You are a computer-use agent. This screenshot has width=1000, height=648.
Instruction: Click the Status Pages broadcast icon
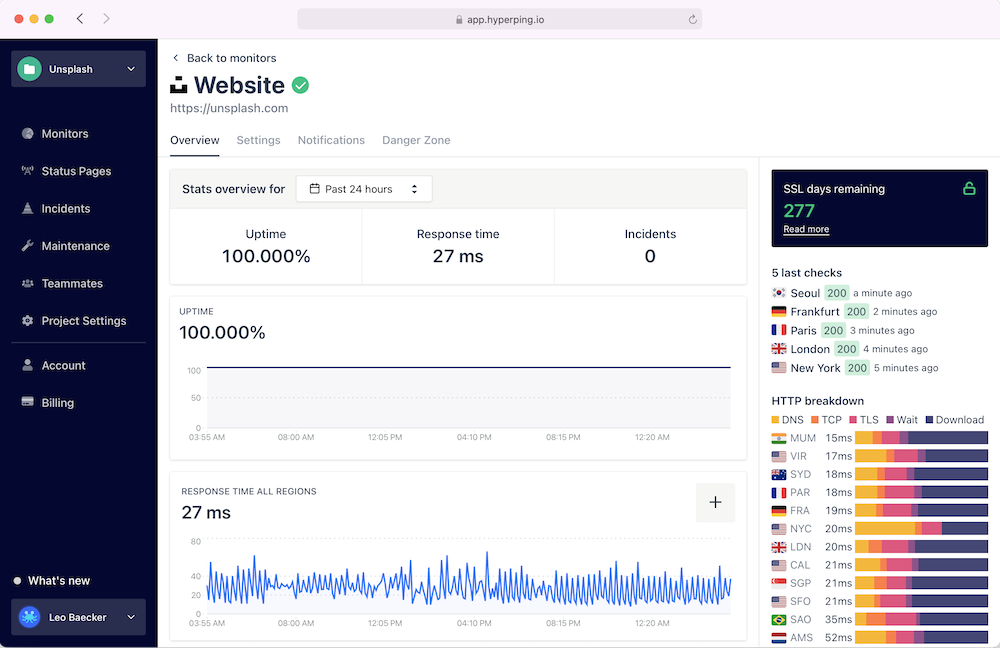(x=28, y=171)
